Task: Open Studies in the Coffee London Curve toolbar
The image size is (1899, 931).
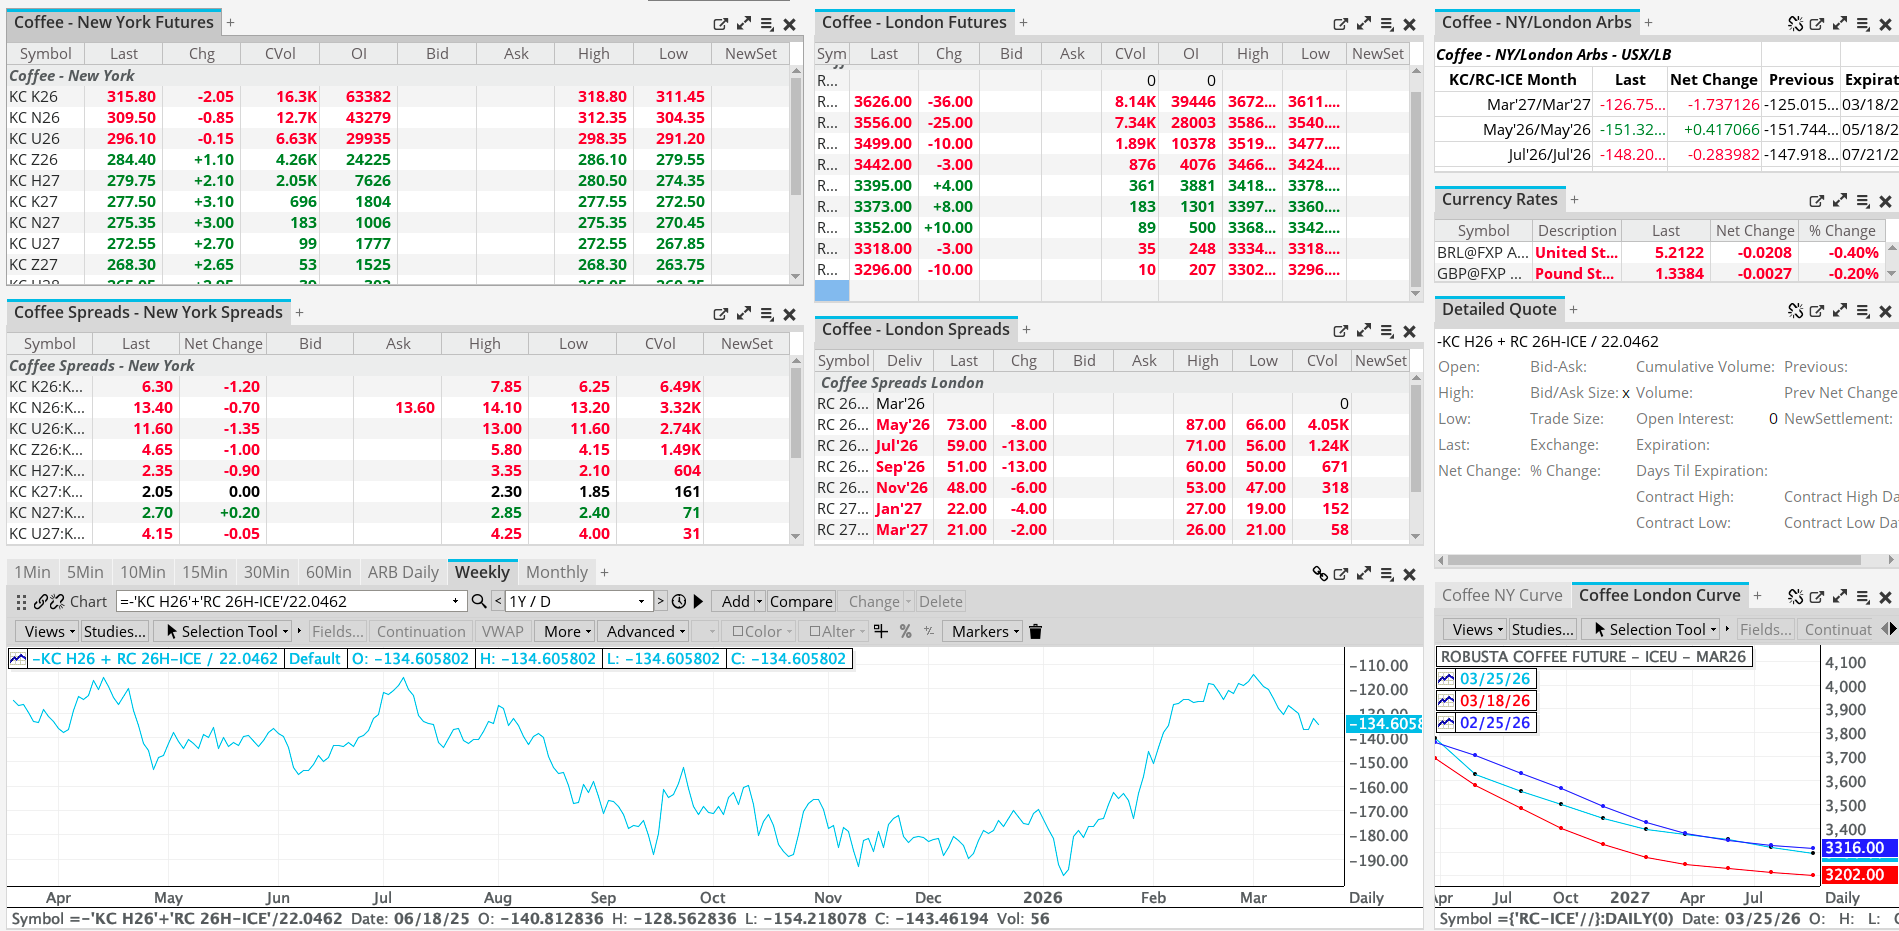Action: click(x=1543, y=629)
